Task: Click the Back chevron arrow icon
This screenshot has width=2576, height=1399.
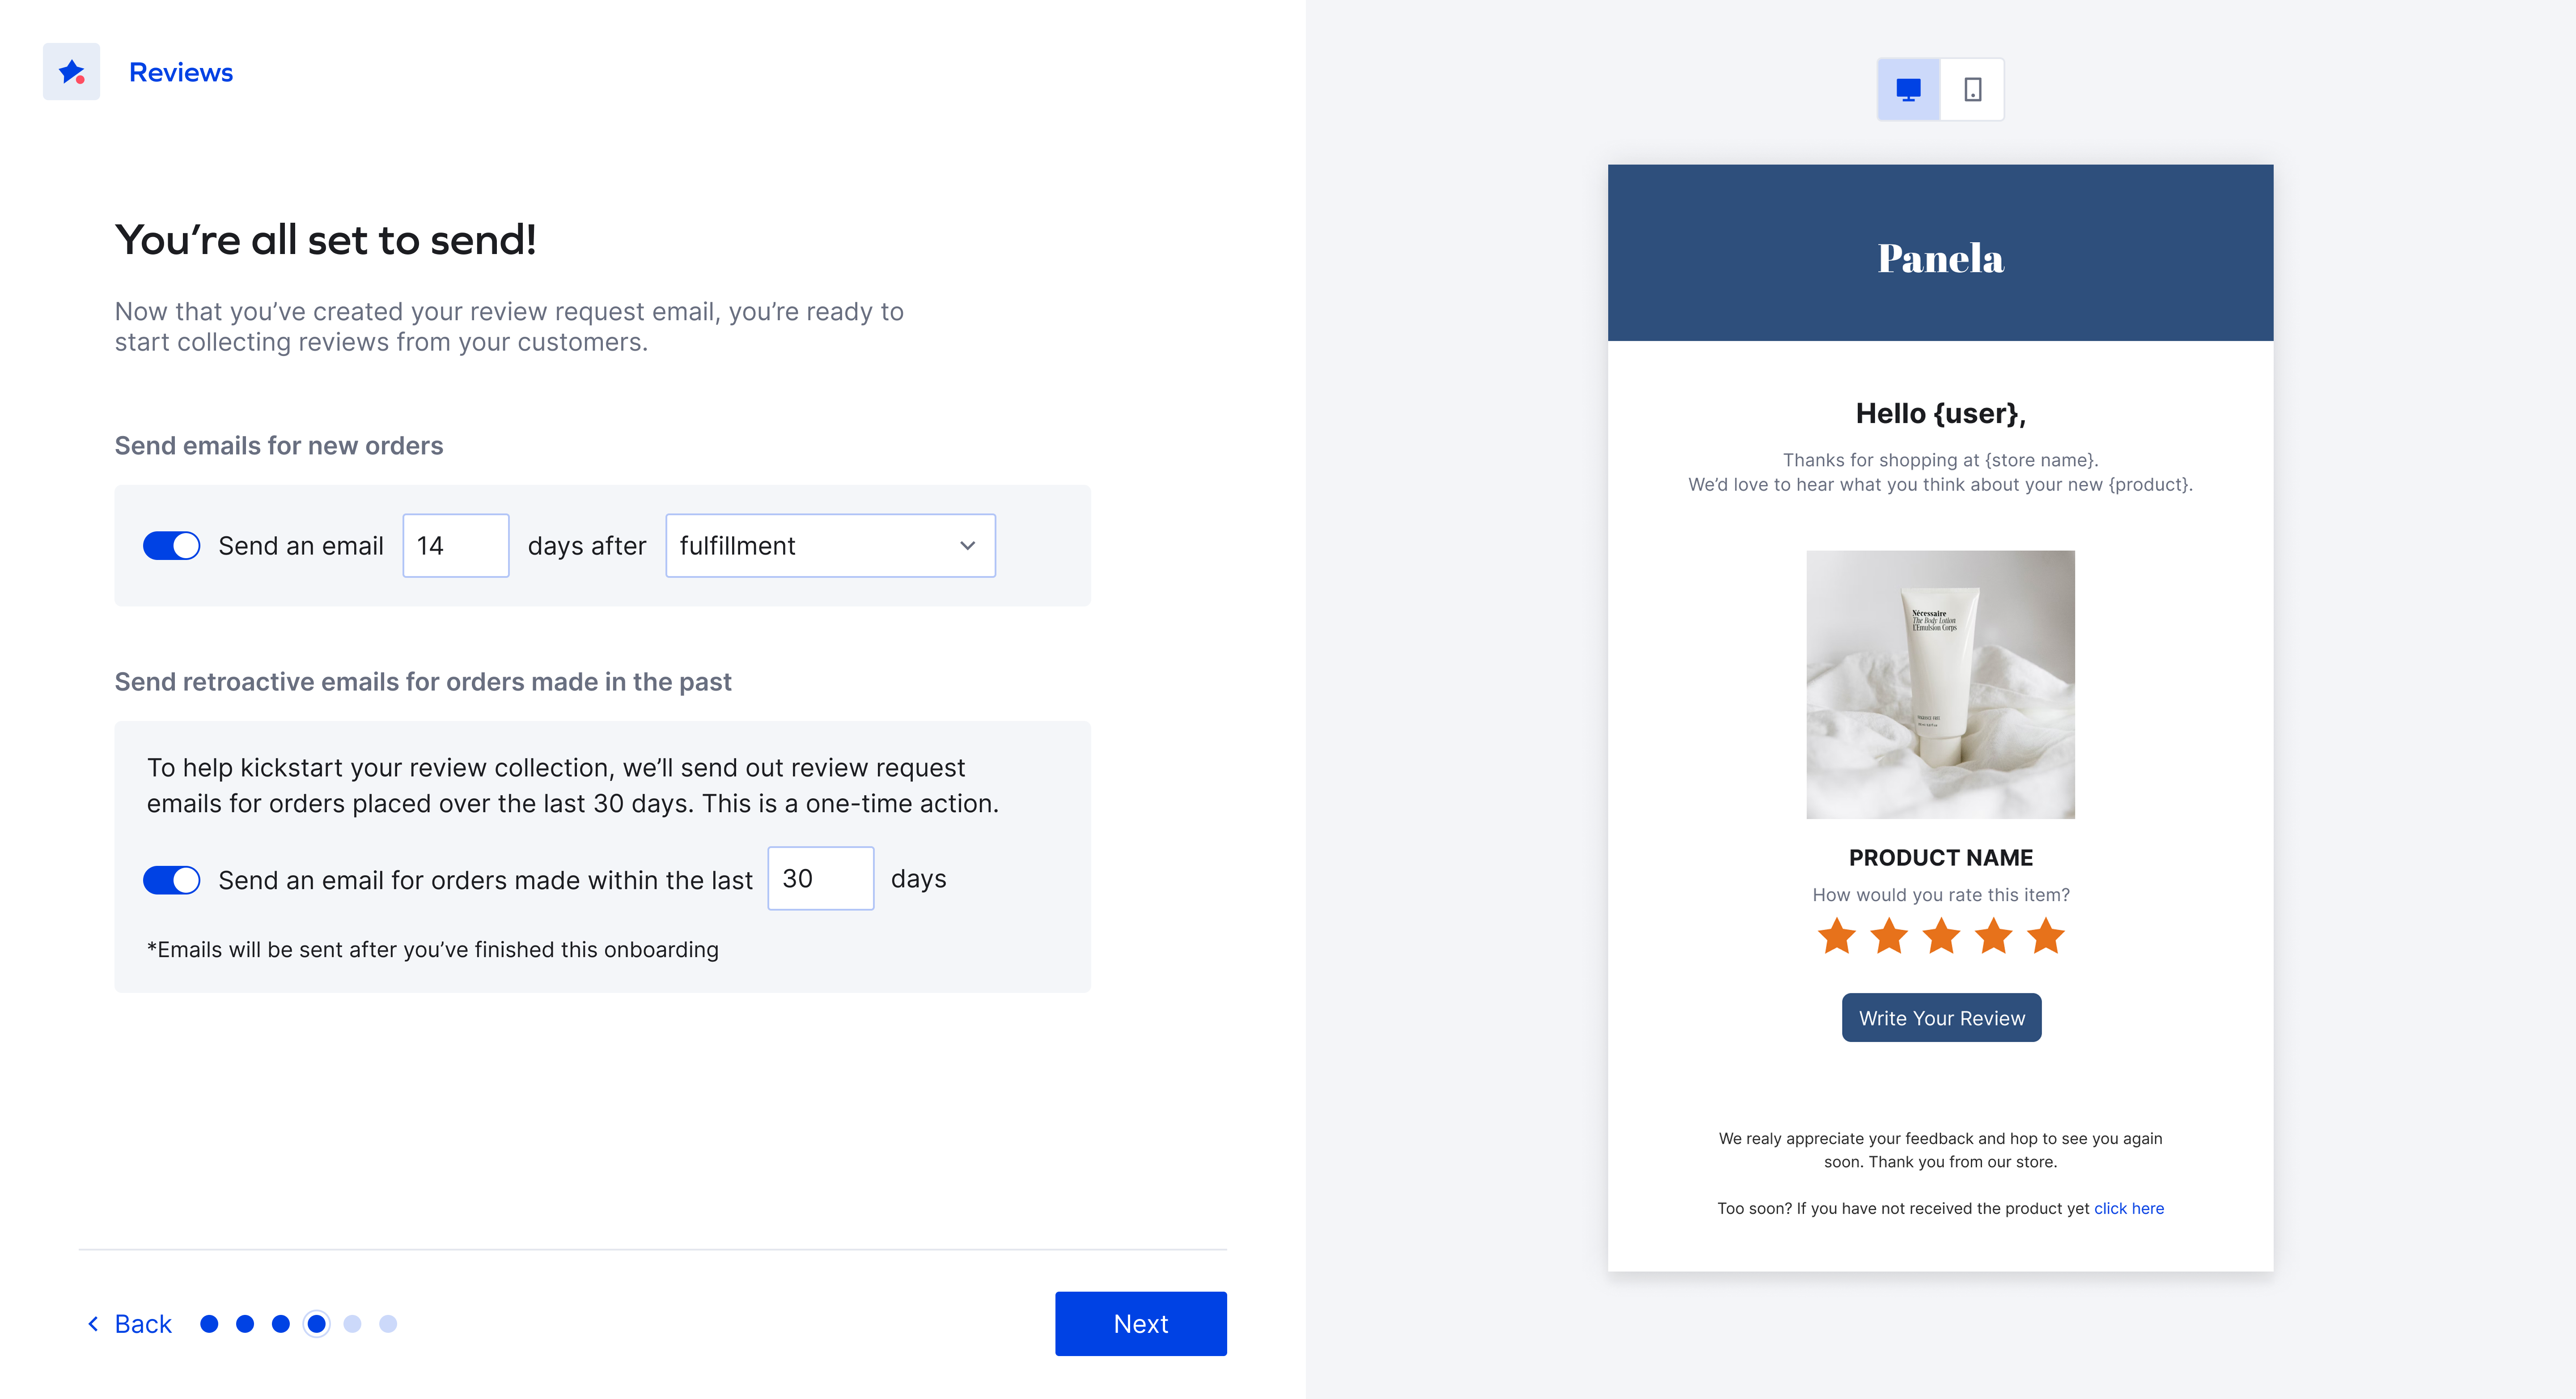Action: (93, 1323)
